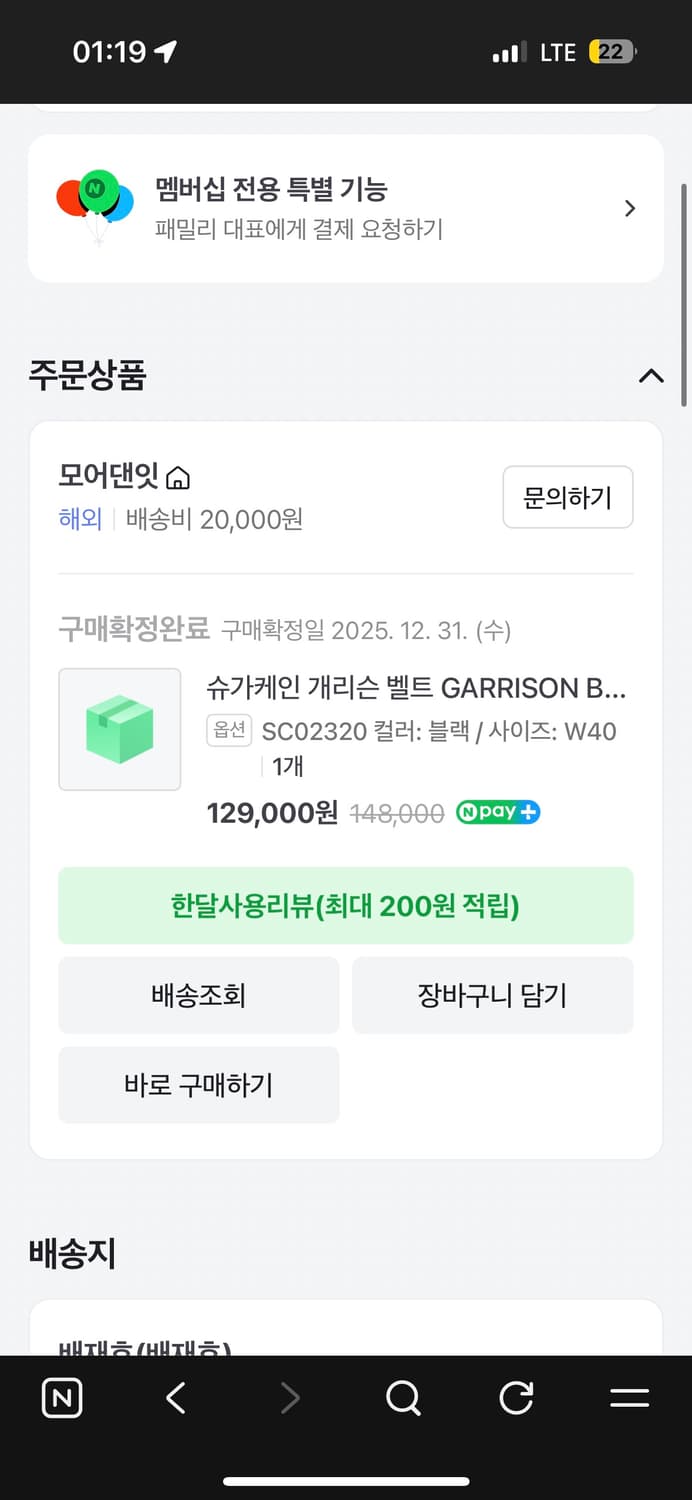The width and height of the screenshot is (692, 1500).
Task: Open search from the bottom toolbar
Action: [x=402, y=1398]
